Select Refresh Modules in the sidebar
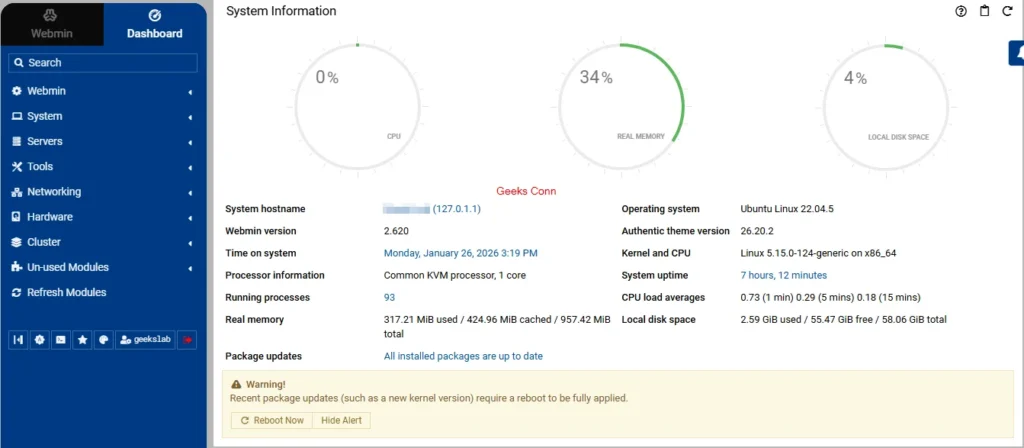1024x448 pixels. click(67, 293)
